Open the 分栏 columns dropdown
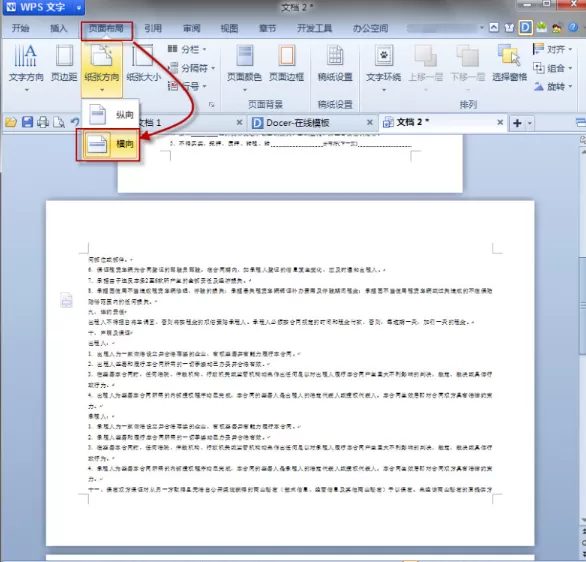The width and height of the screenshot is (586, 562). click(187, 49)
